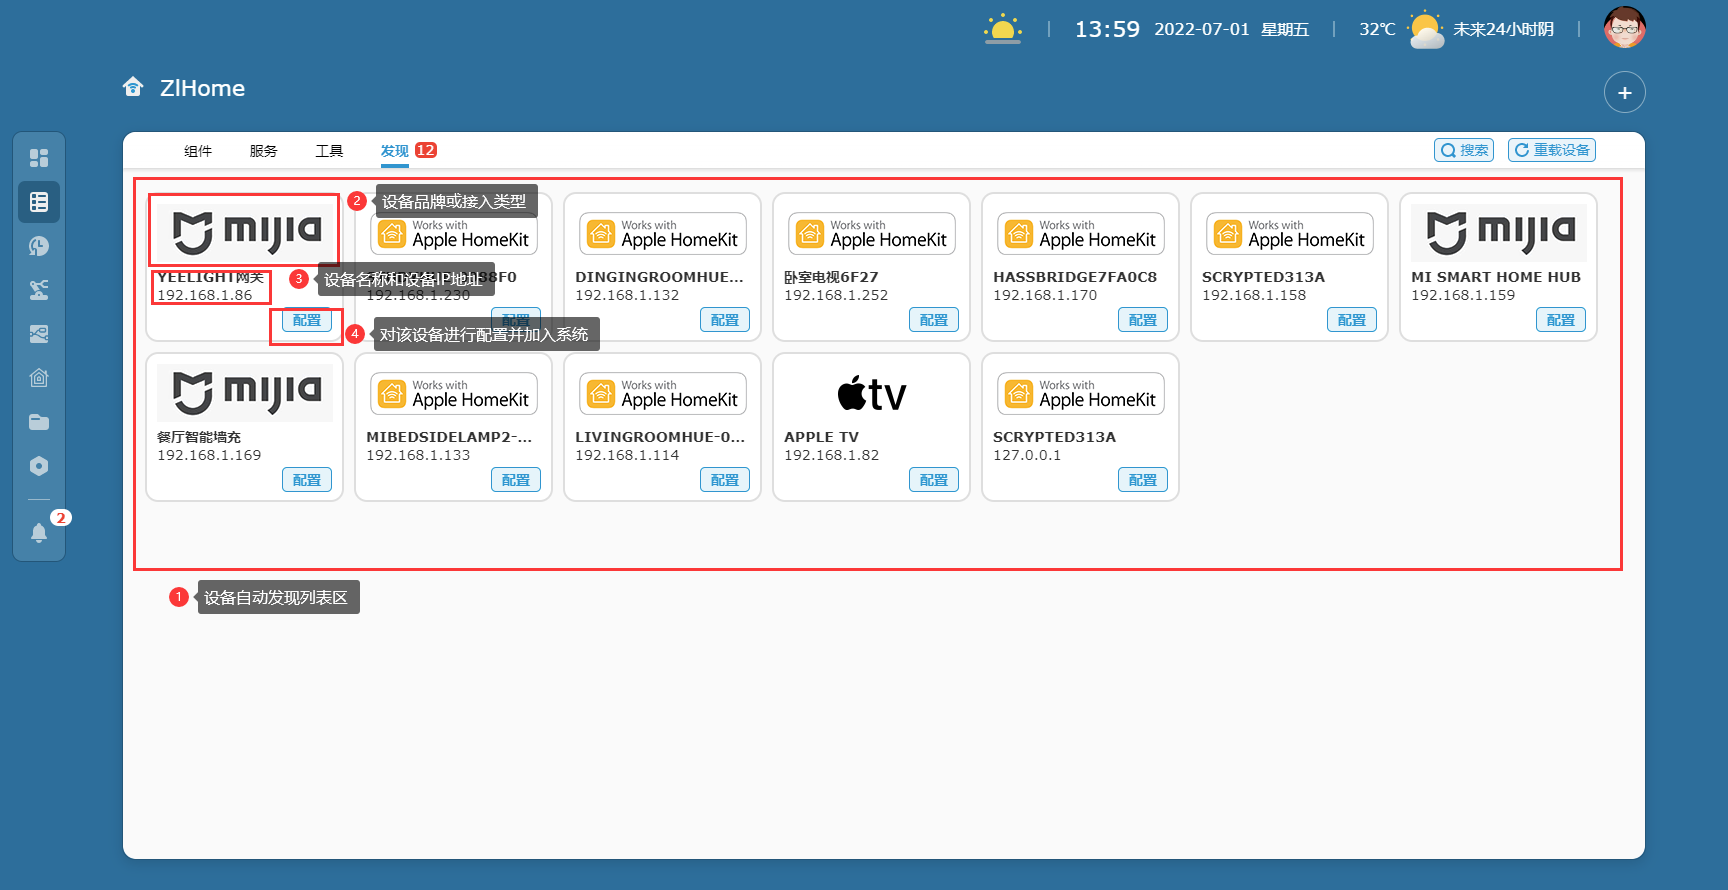Click the MIBEDSIDELAMP2-... device name

coord(449,437)
